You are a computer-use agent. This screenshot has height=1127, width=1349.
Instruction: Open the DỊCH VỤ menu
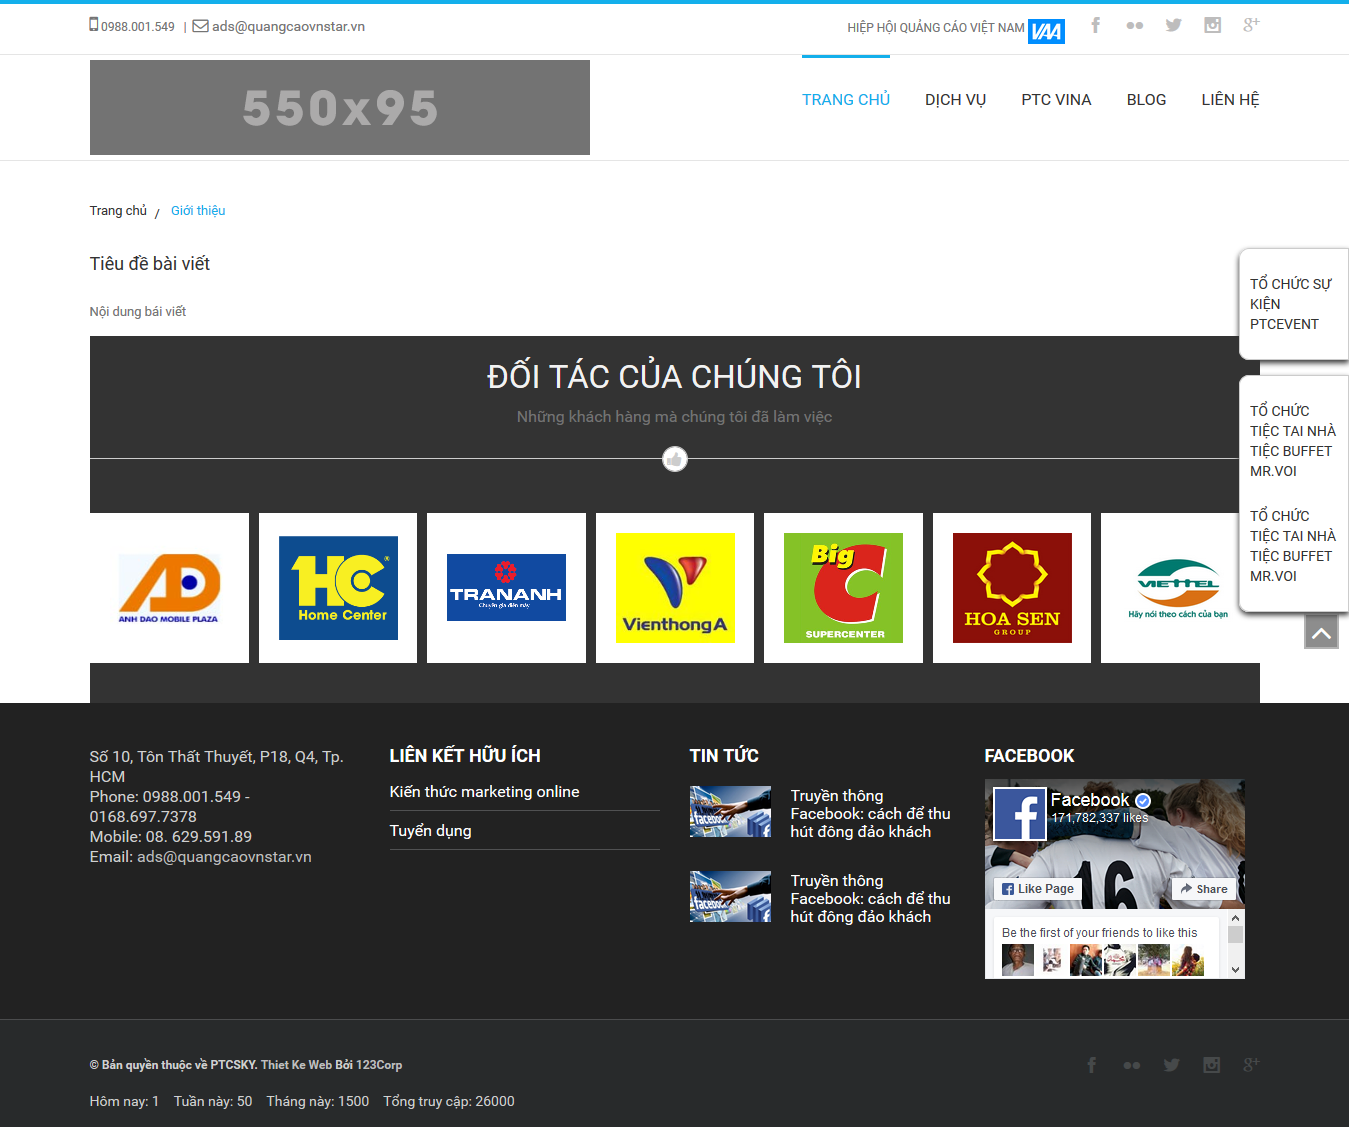click(955, 100)
